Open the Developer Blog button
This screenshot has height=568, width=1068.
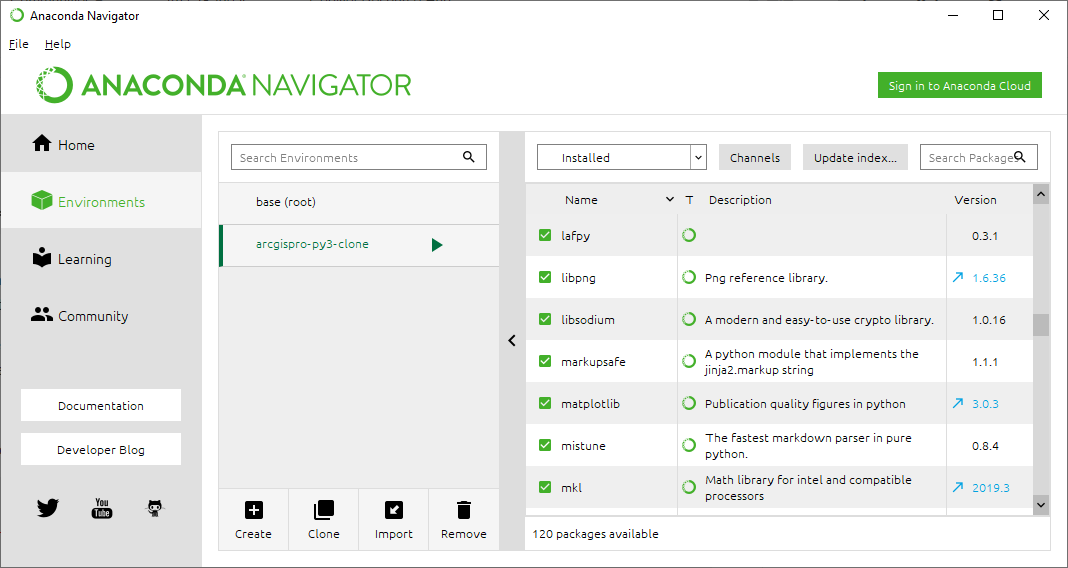coord(101,449)
